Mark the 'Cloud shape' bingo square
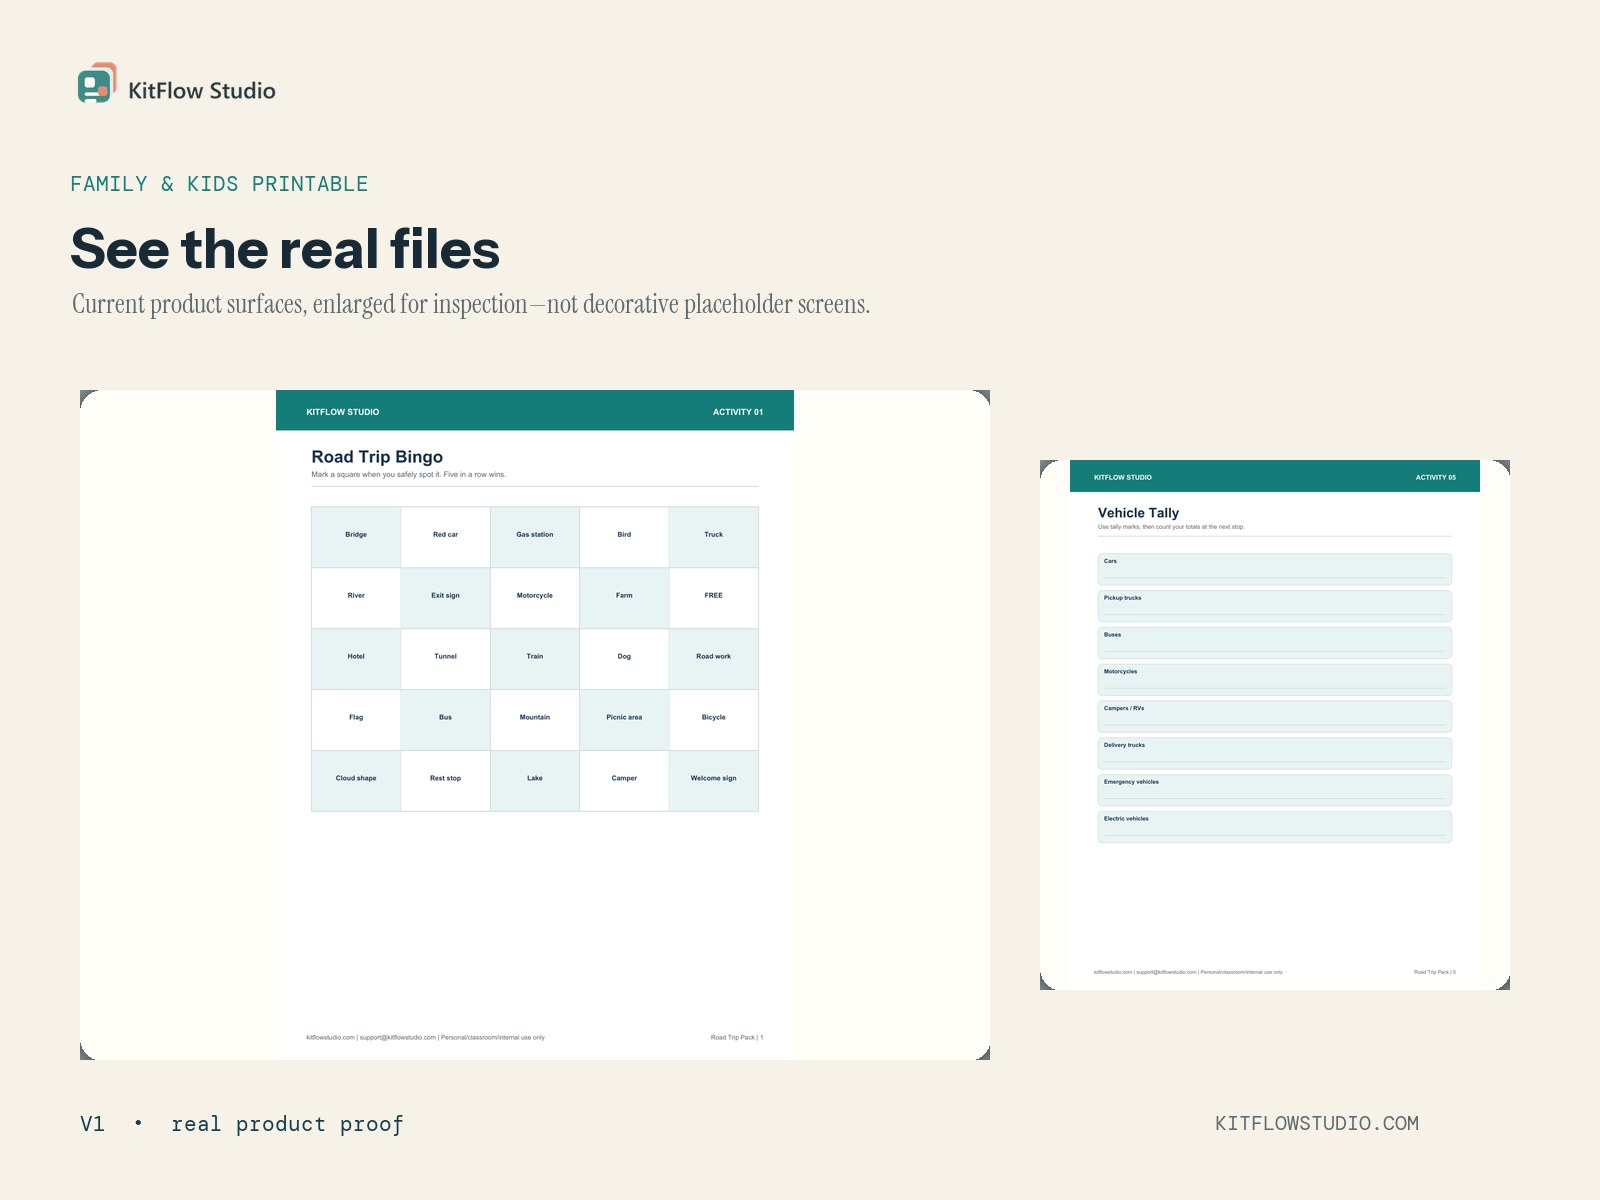 click(x=356, y=781)
